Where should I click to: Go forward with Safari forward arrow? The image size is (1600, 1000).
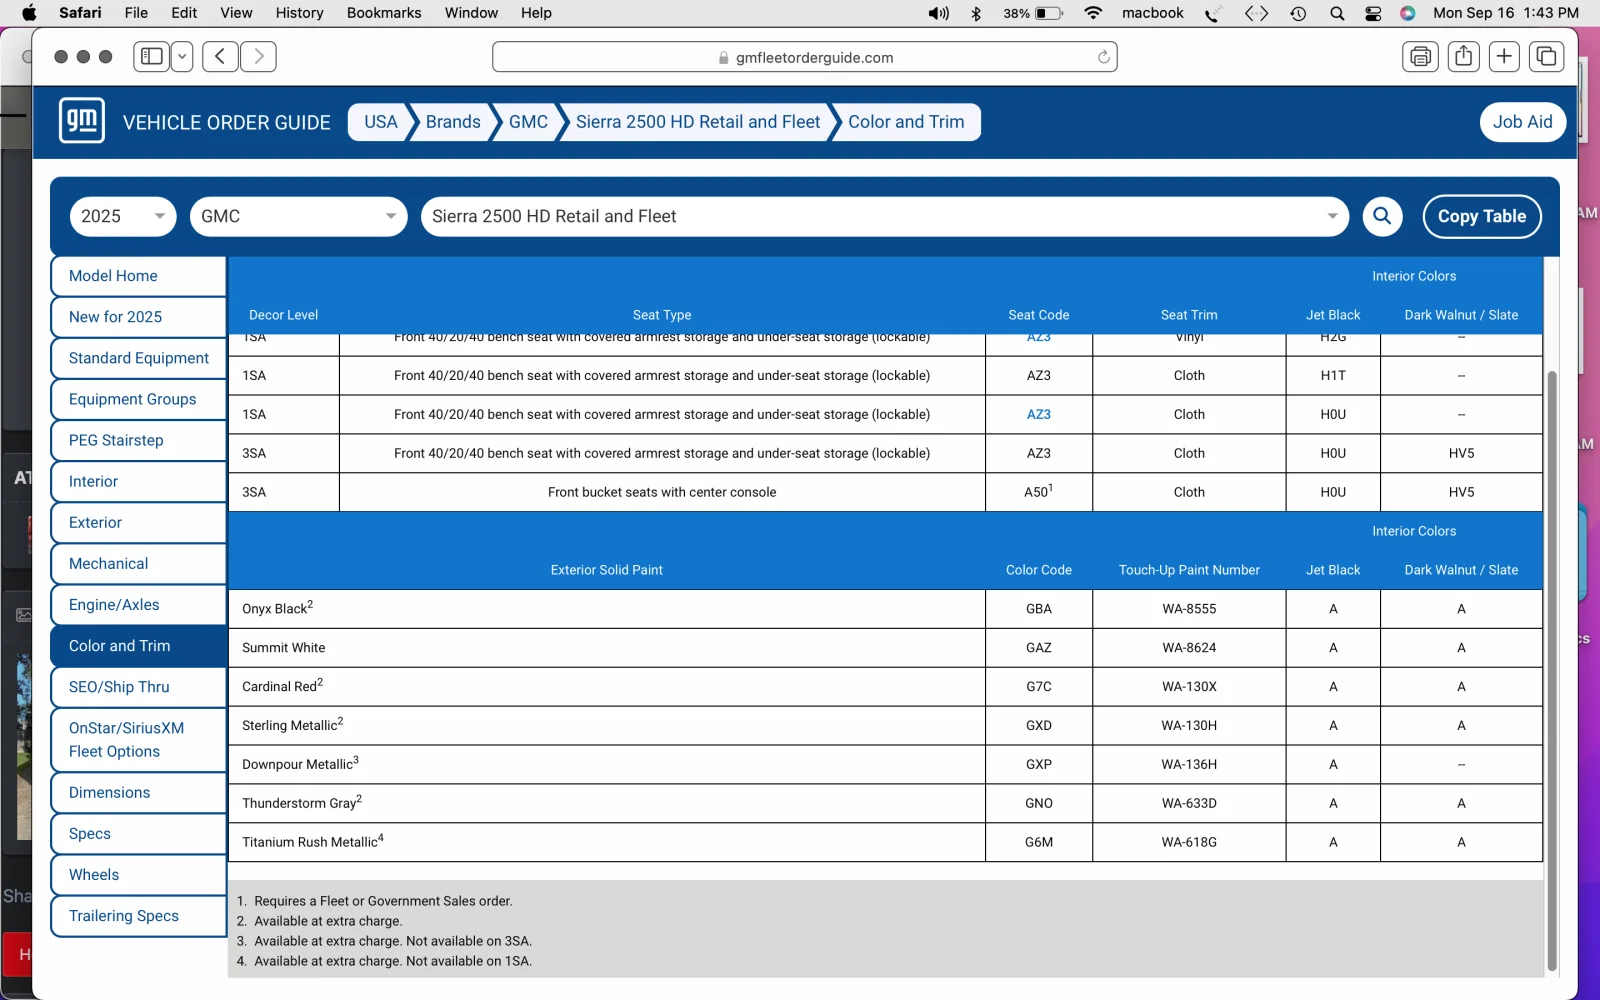(x=259, y=57)
